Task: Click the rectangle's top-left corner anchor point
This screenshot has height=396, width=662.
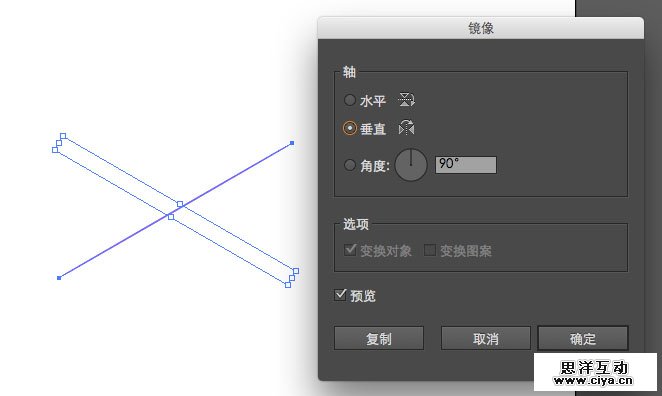Action: (63, 136)
